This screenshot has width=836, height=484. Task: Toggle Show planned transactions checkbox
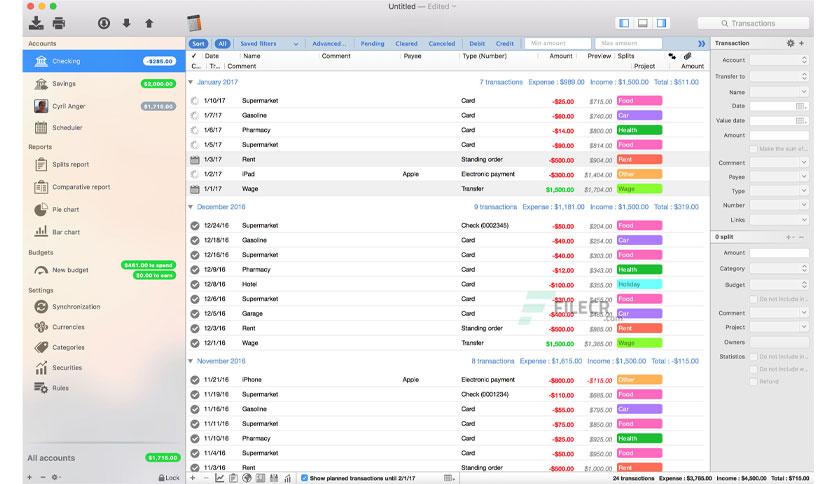(x=304, y=478)
